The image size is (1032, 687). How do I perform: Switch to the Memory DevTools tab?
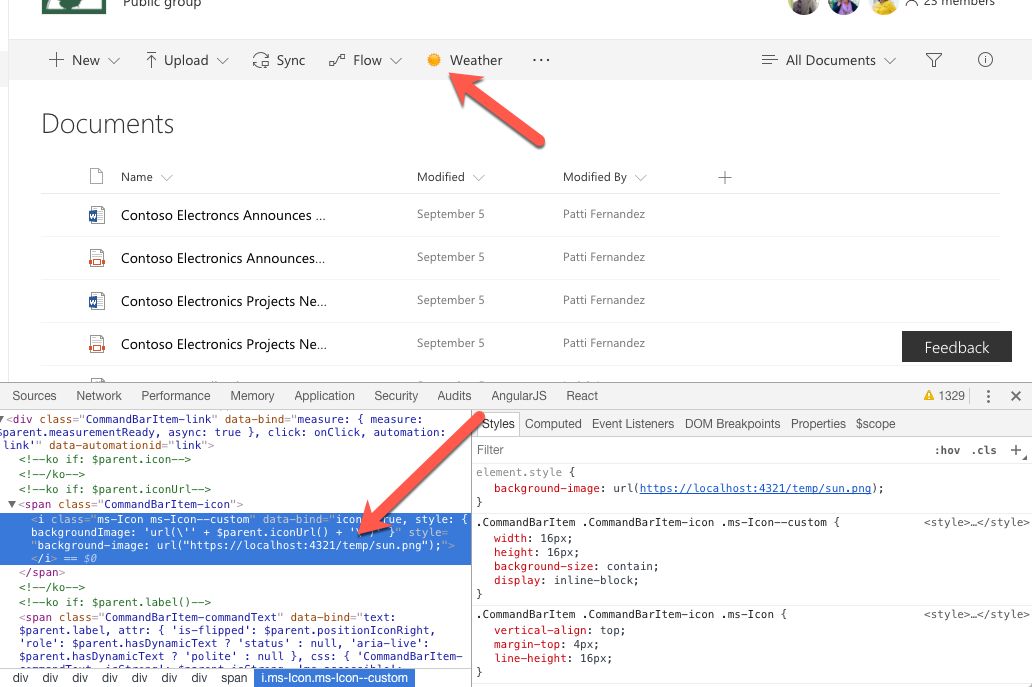pos(252,395)
